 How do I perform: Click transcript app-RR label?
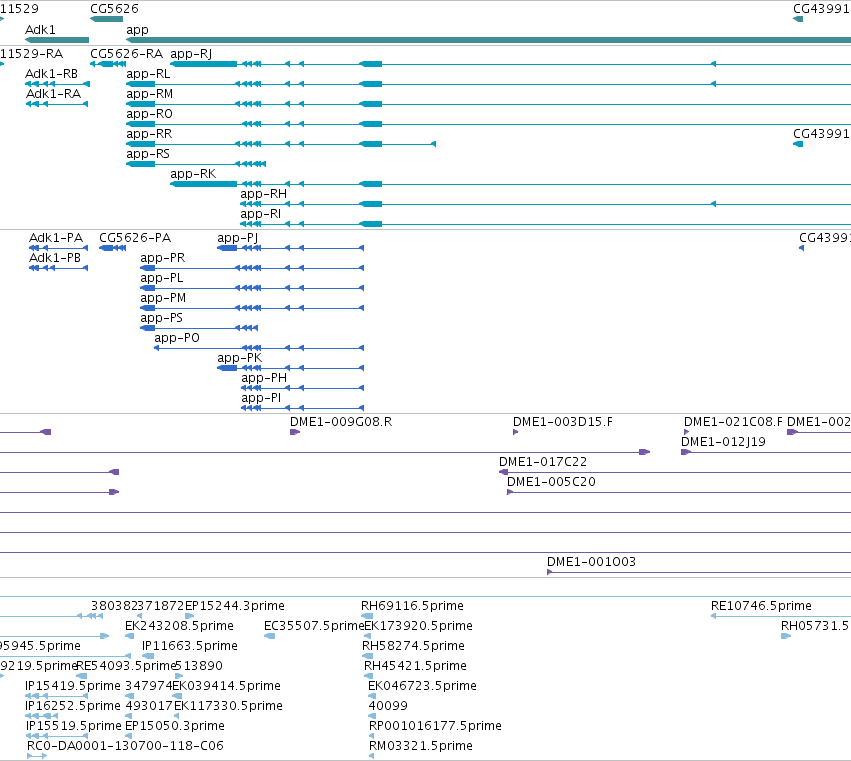click(149, 134)
